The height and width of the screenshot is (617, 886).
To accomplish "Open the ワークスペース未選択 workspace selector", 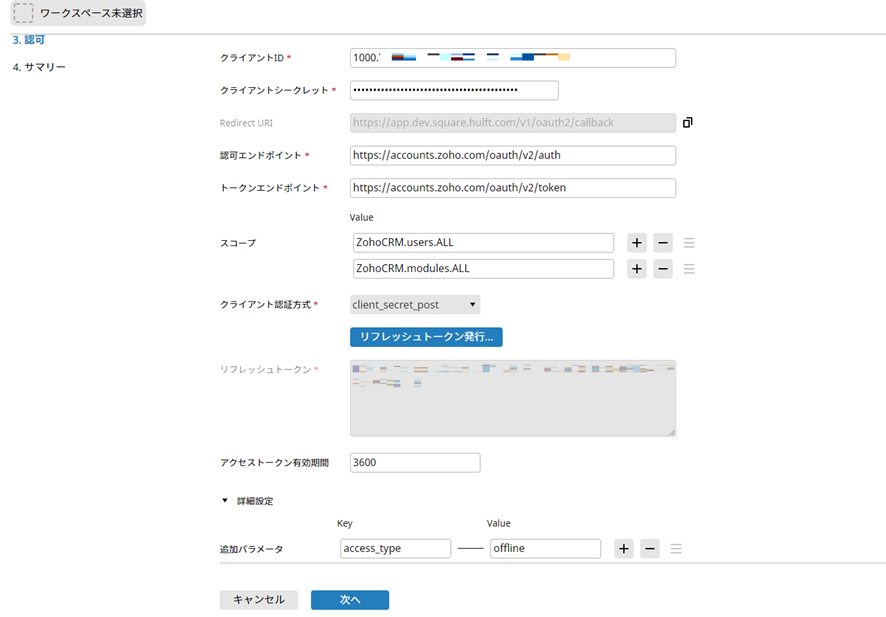I will coord(78,13).
